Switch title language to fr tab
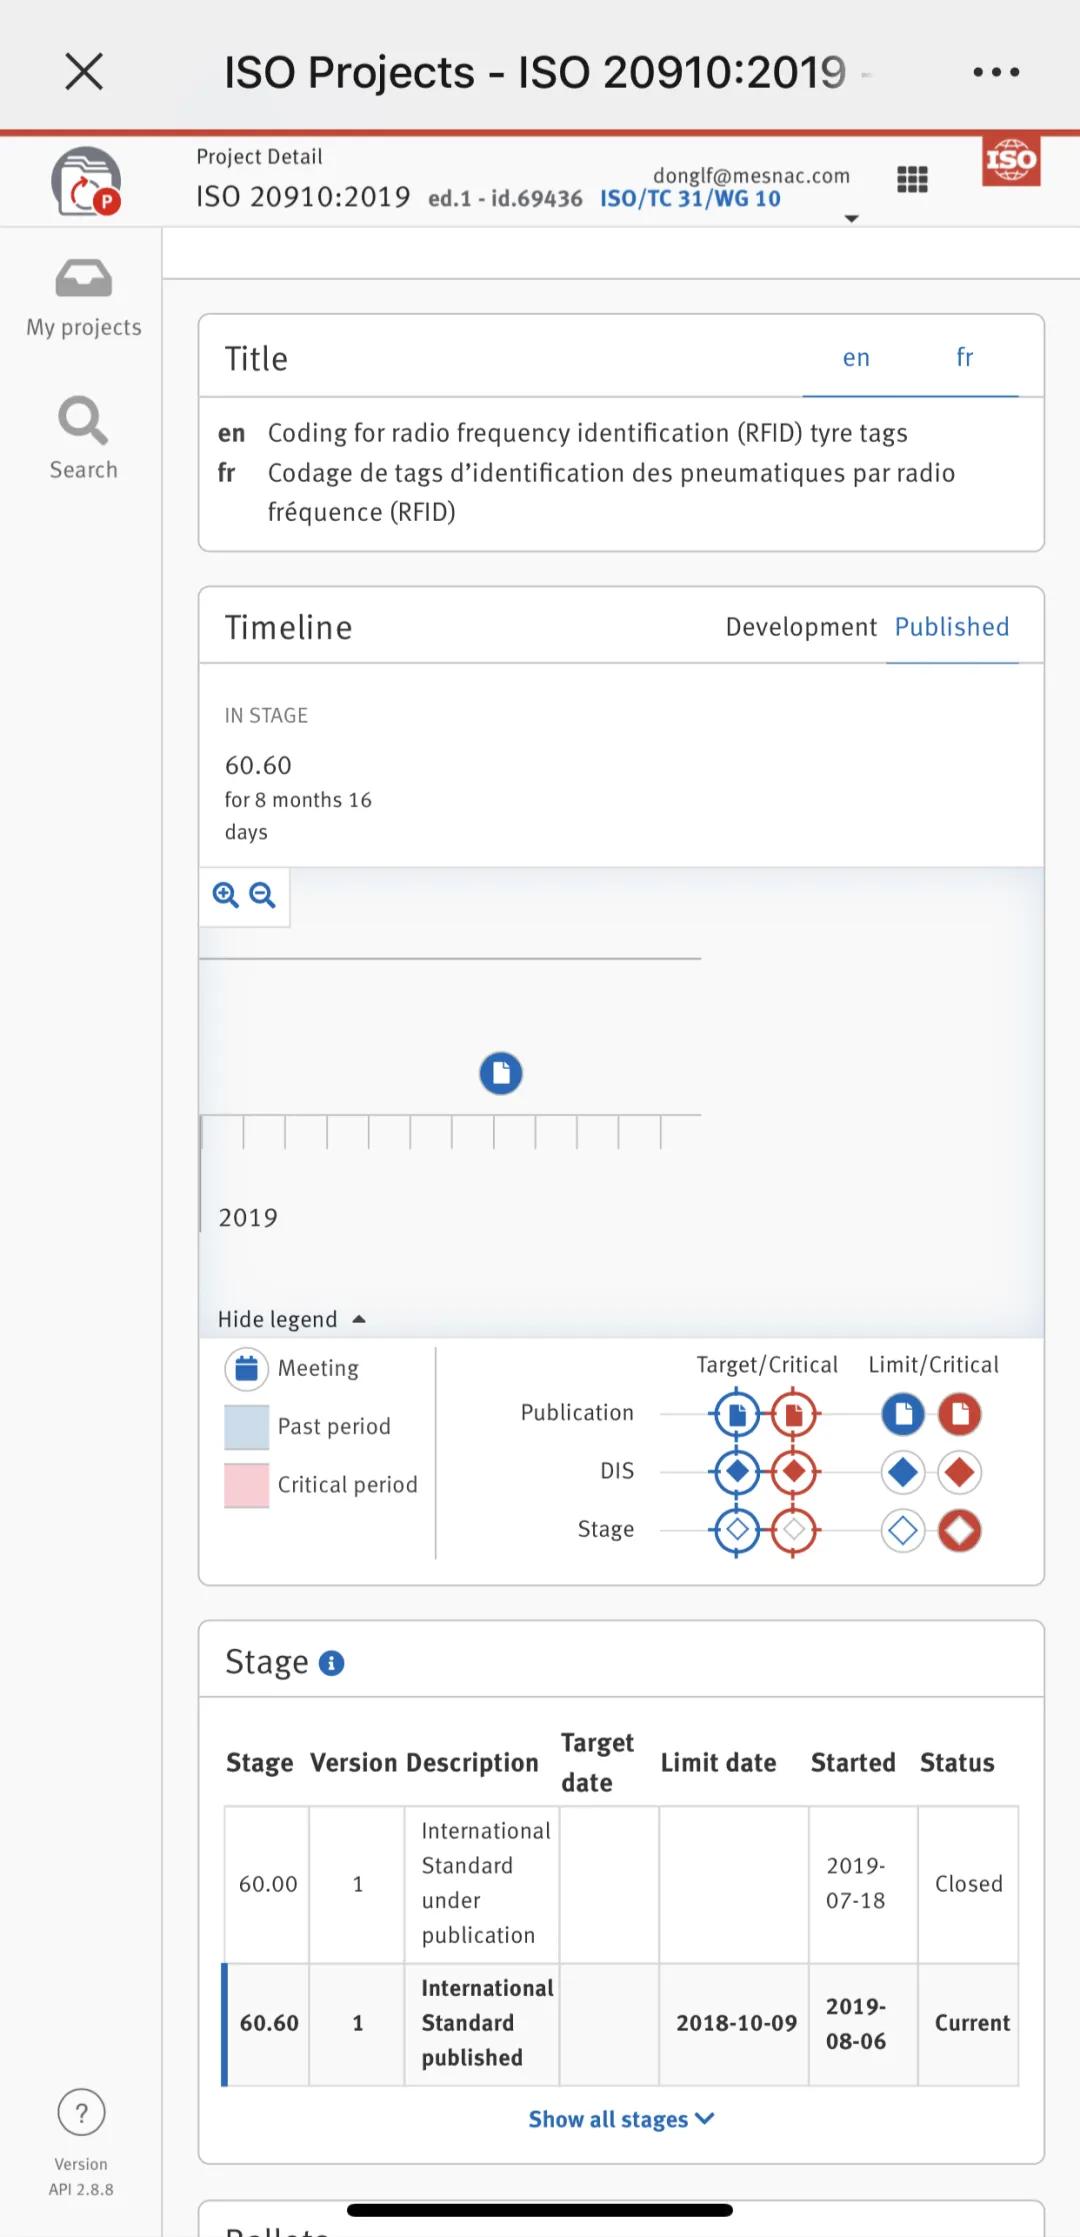 point(964,358)
